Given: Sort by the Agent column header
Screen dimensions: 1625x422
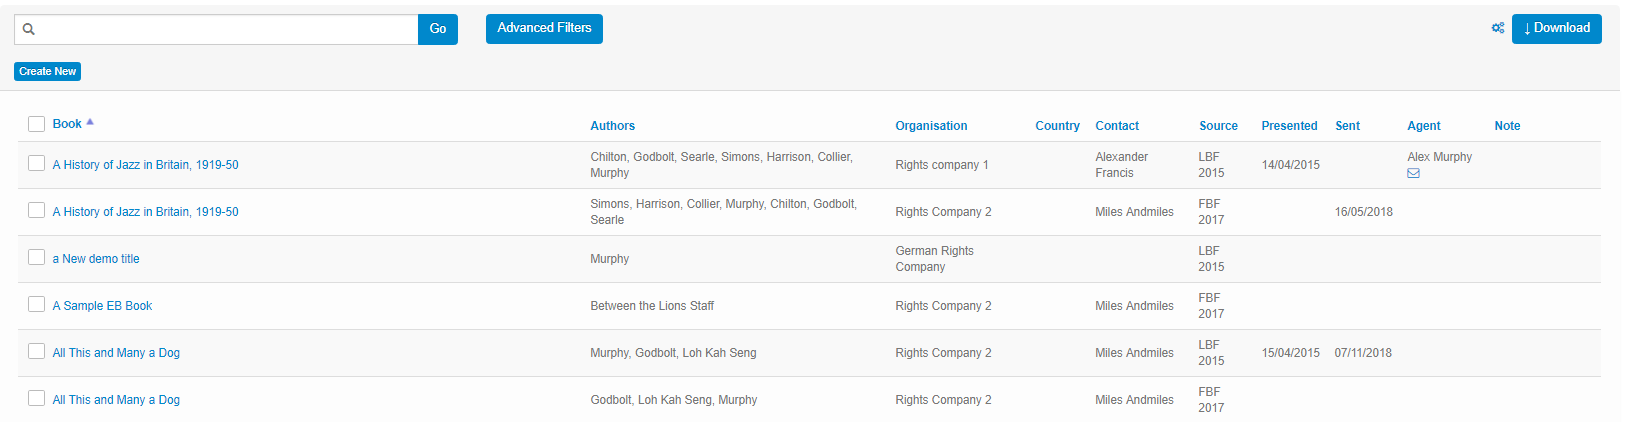Looking at the screenshot, I should tap(1423, 126).
